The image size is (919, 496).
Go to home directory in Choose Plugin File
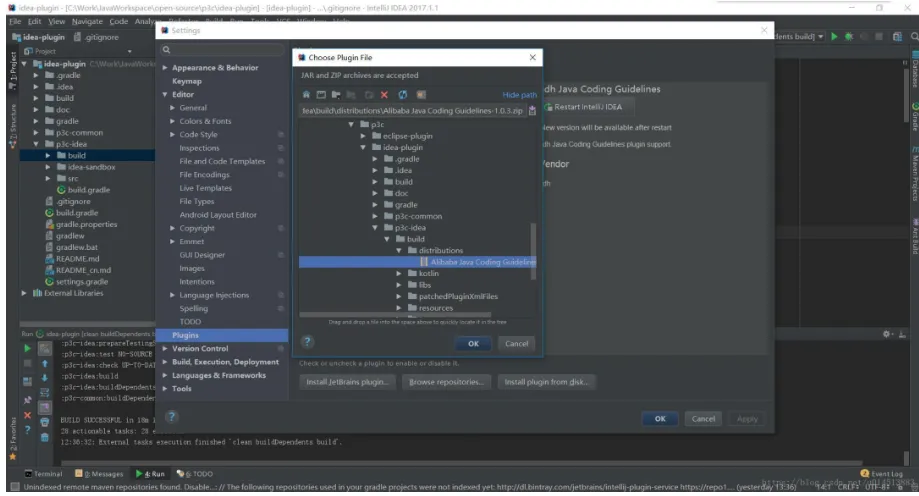coord(306,94)
